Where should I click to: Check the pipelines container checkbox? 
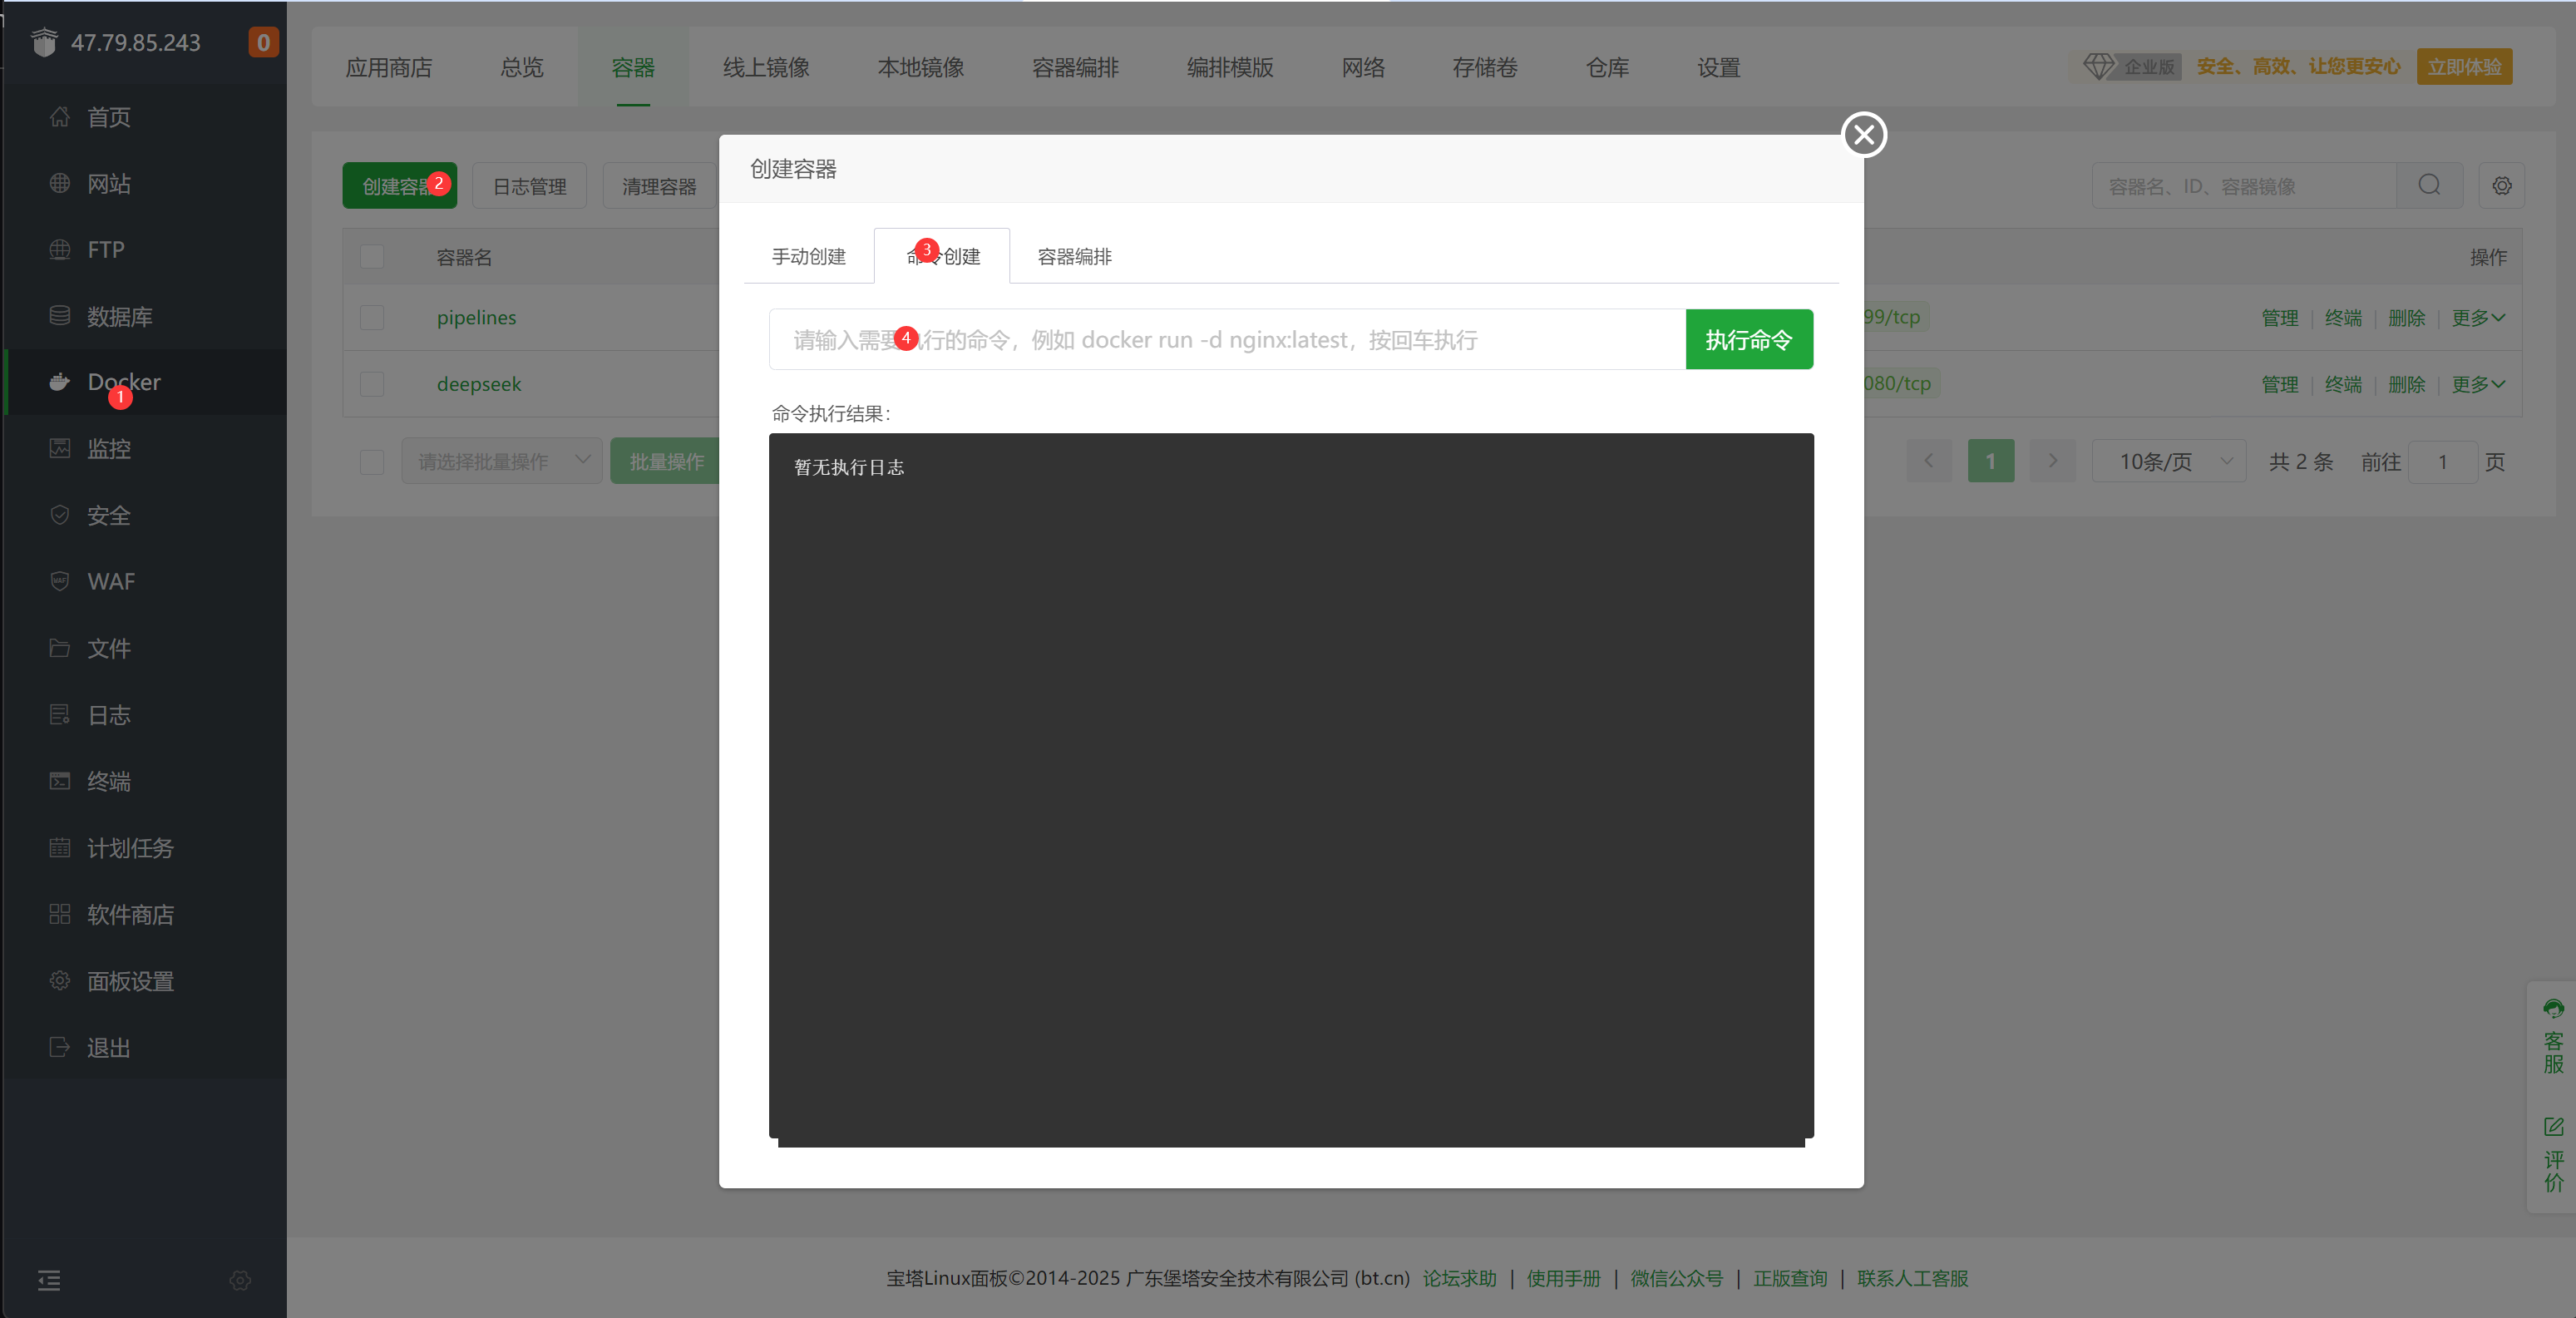(372, 318)
